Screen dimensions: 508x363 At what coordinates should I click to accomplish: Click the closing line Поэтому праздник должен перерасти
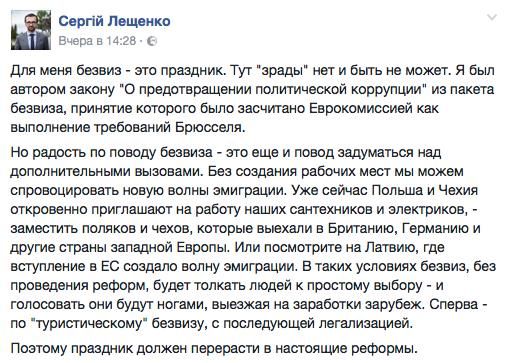point(214,348)
